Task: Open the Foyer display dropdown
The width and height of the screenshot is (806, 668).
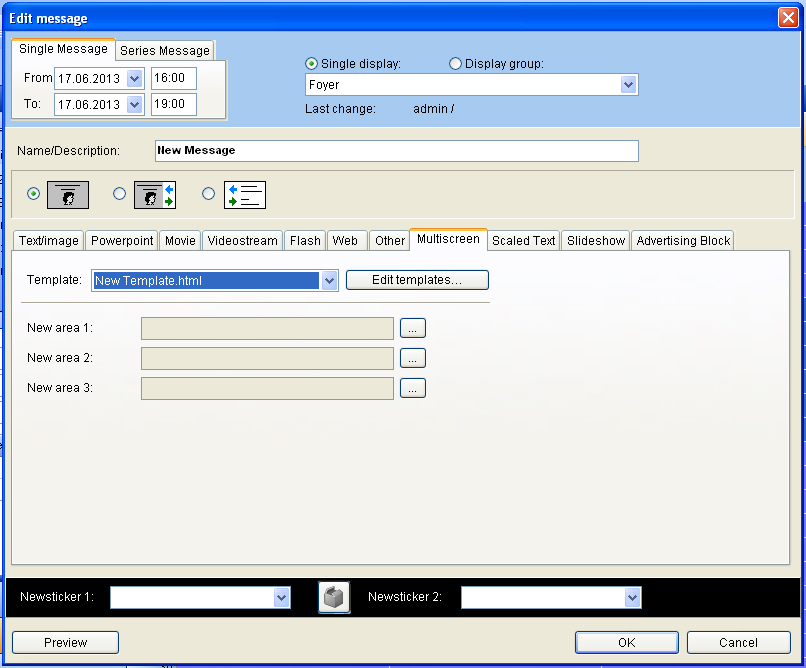Action: tap(628, 85)
